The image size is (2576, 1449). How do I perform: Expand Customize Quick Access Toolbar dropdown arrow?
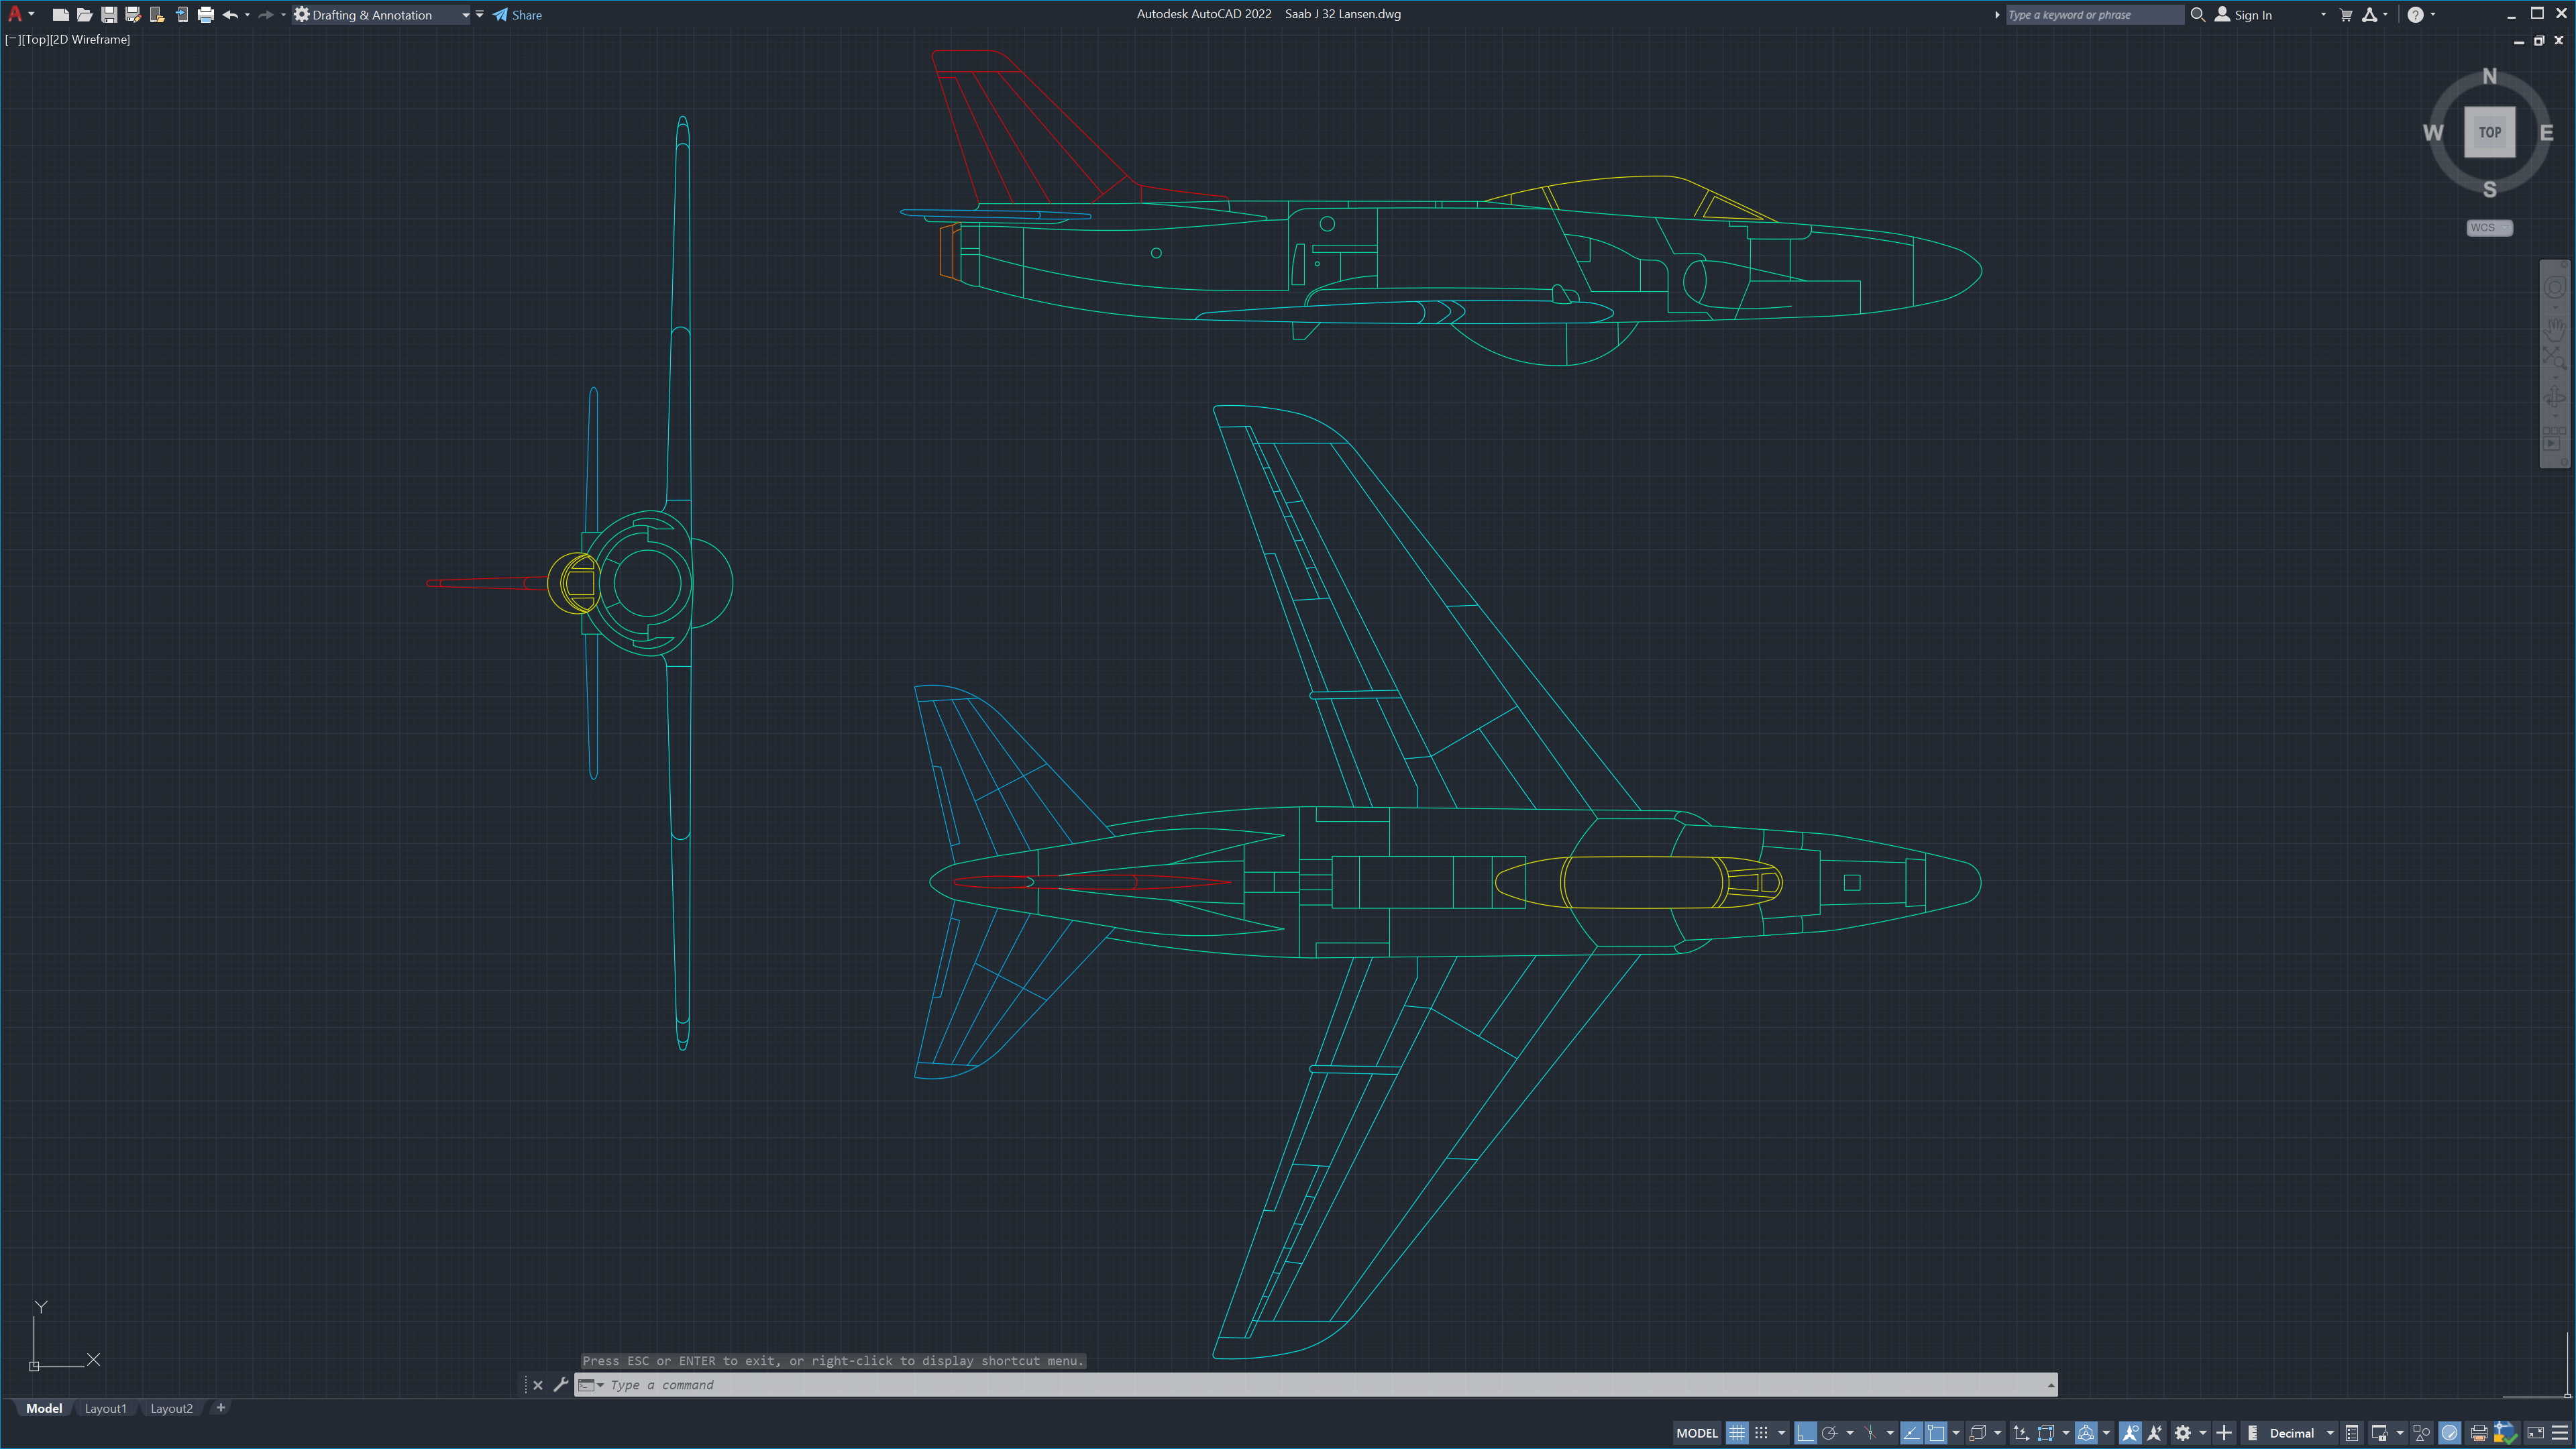tap(480, 15)
